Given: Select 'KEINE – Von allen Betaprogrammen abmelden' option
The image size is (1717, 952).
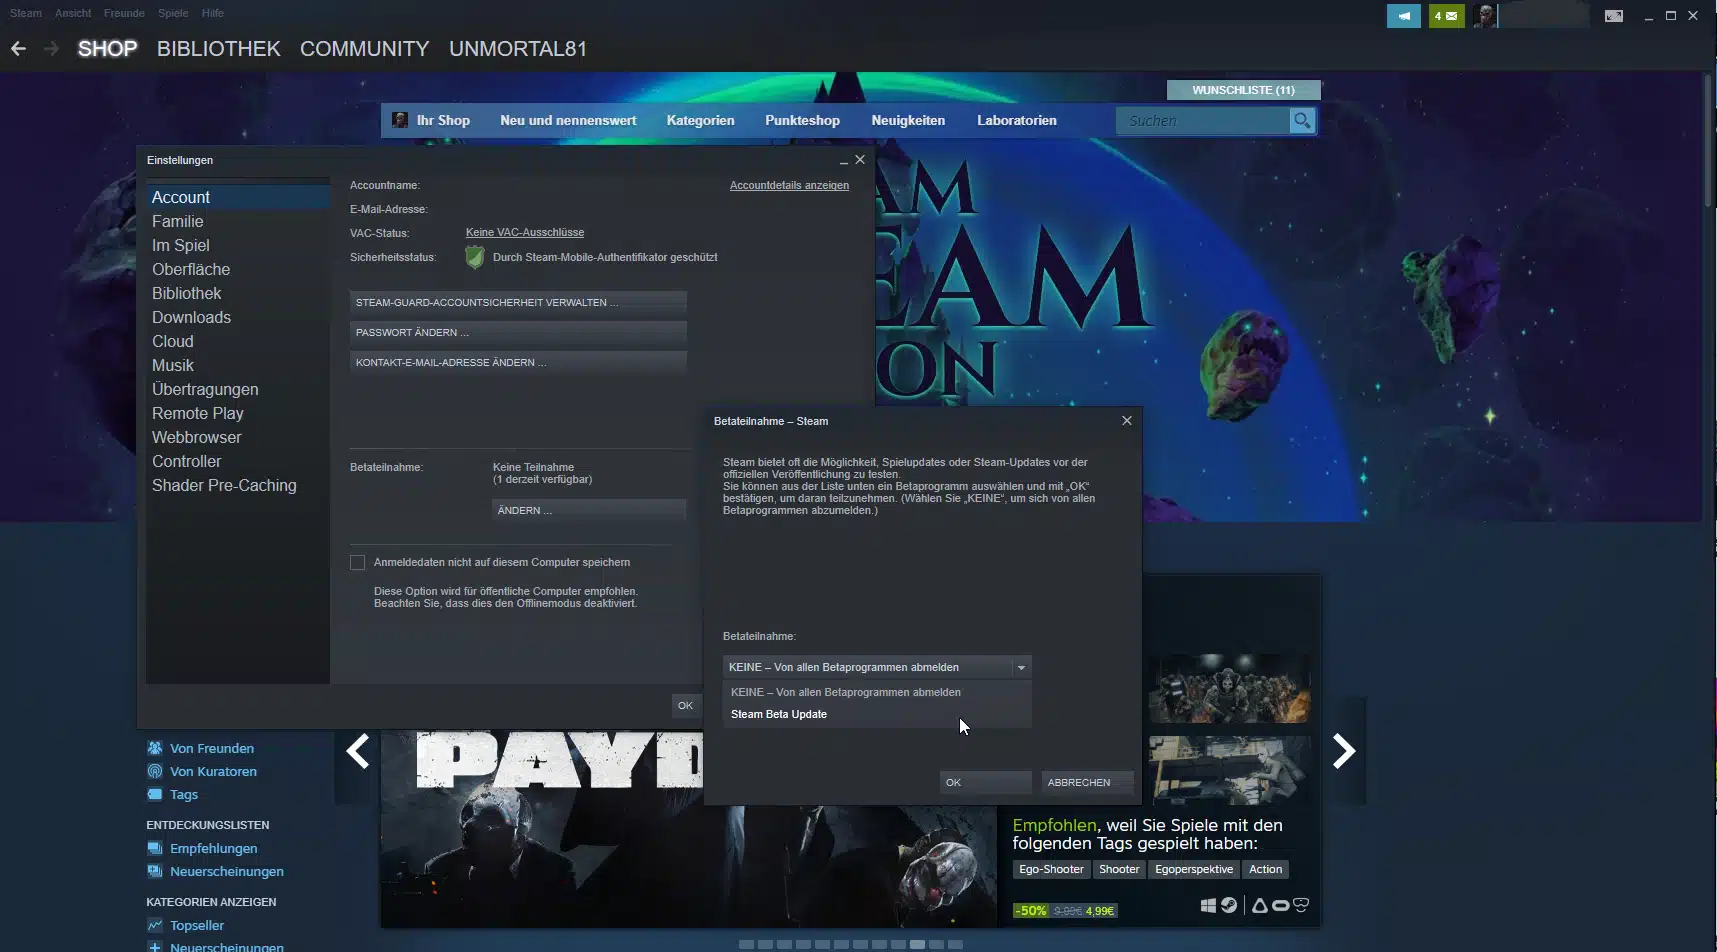Looking at the screenshot, I should (876, 692).
